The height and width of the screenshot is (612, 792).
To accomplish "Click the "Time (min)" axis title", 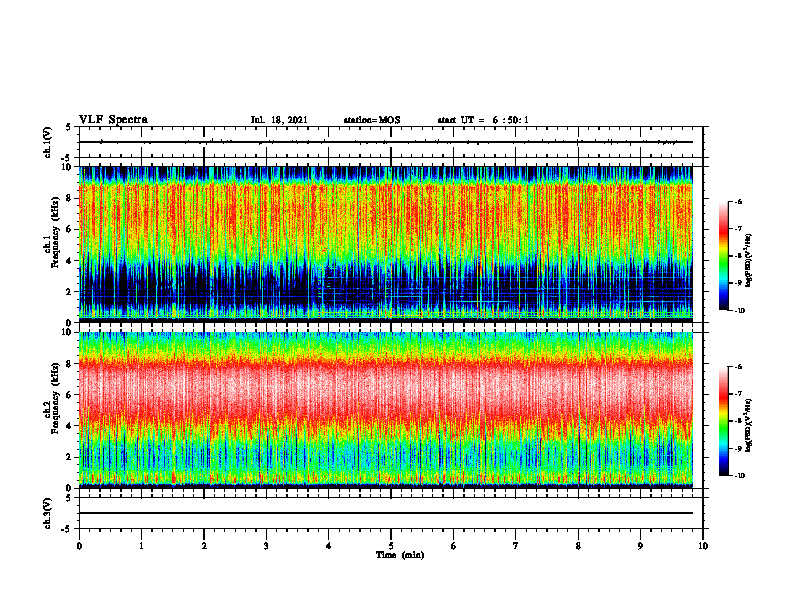I will (400, 555).
